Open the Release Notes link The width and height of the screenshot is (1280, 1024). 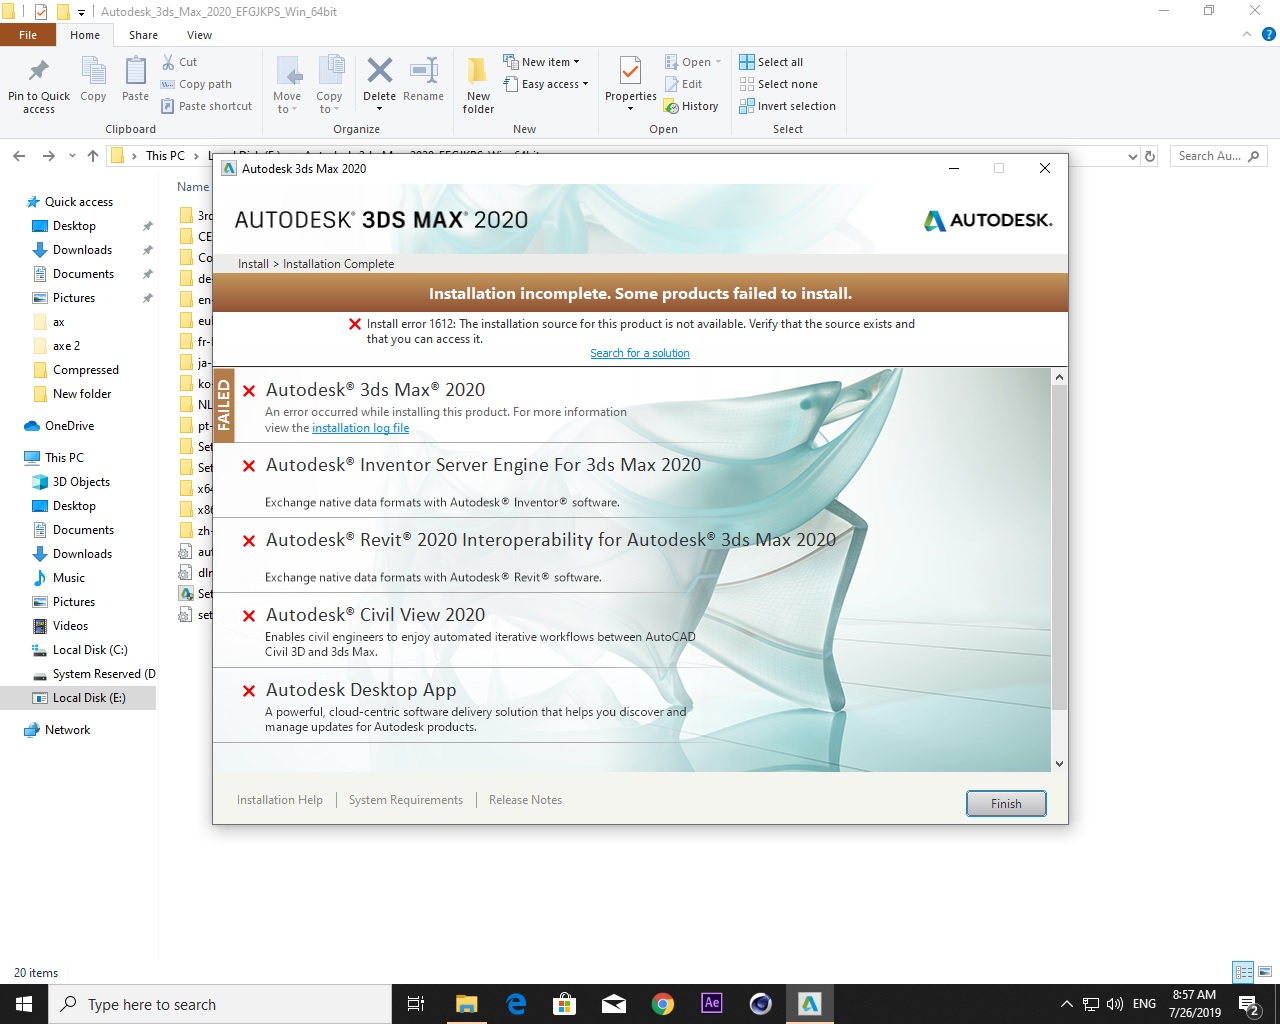coord(525,800)
